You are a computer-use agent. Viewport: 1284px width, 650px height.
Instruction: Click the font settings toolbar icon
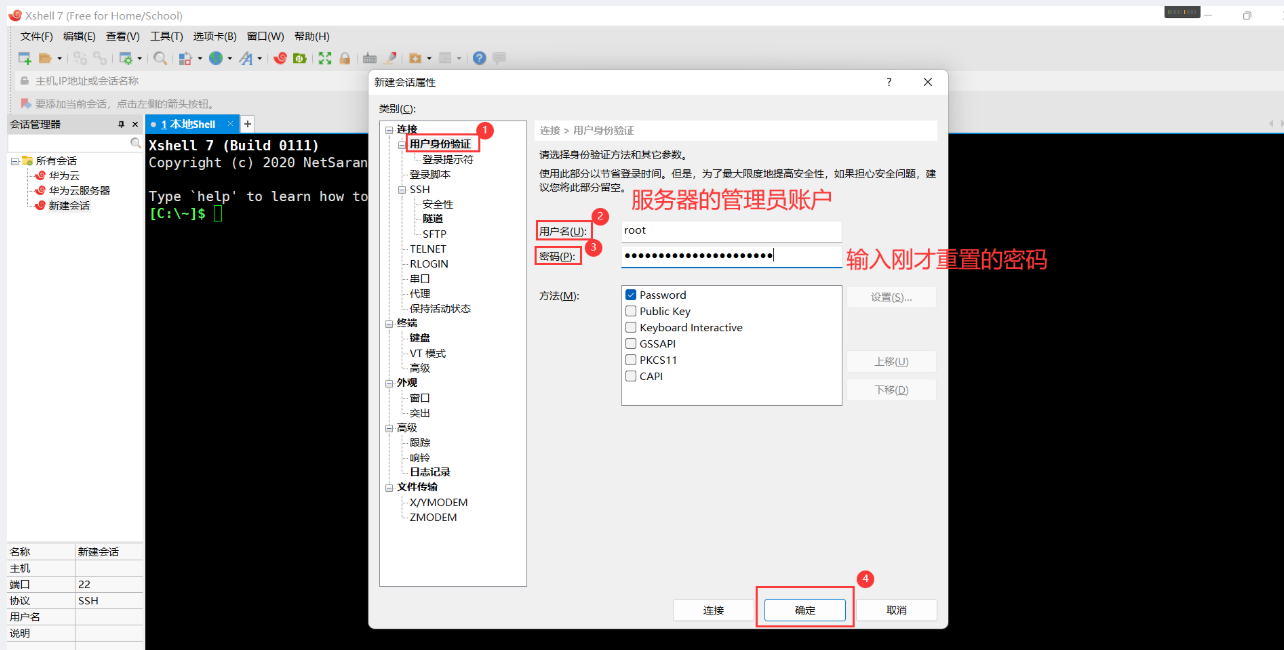[246, 58]
